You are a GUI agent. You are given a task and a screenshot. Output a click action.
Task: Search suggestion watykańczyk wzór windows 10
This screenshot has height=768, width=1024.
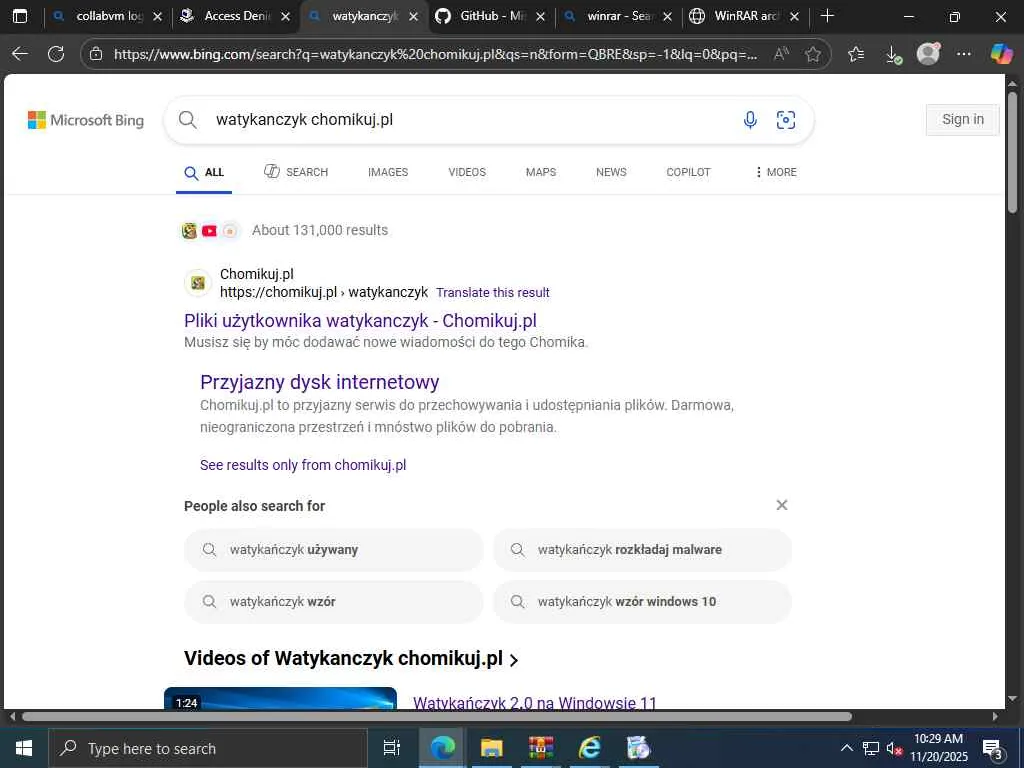[x=642, y=601]
